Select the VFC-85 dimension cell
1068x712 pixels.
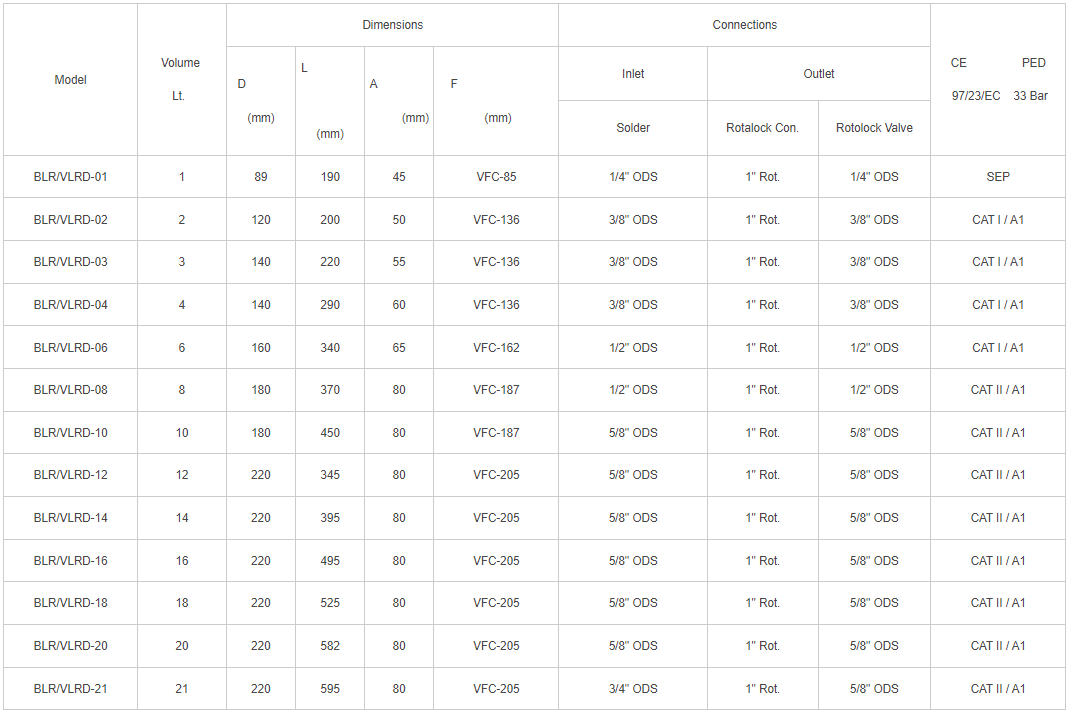coord(496,177)
